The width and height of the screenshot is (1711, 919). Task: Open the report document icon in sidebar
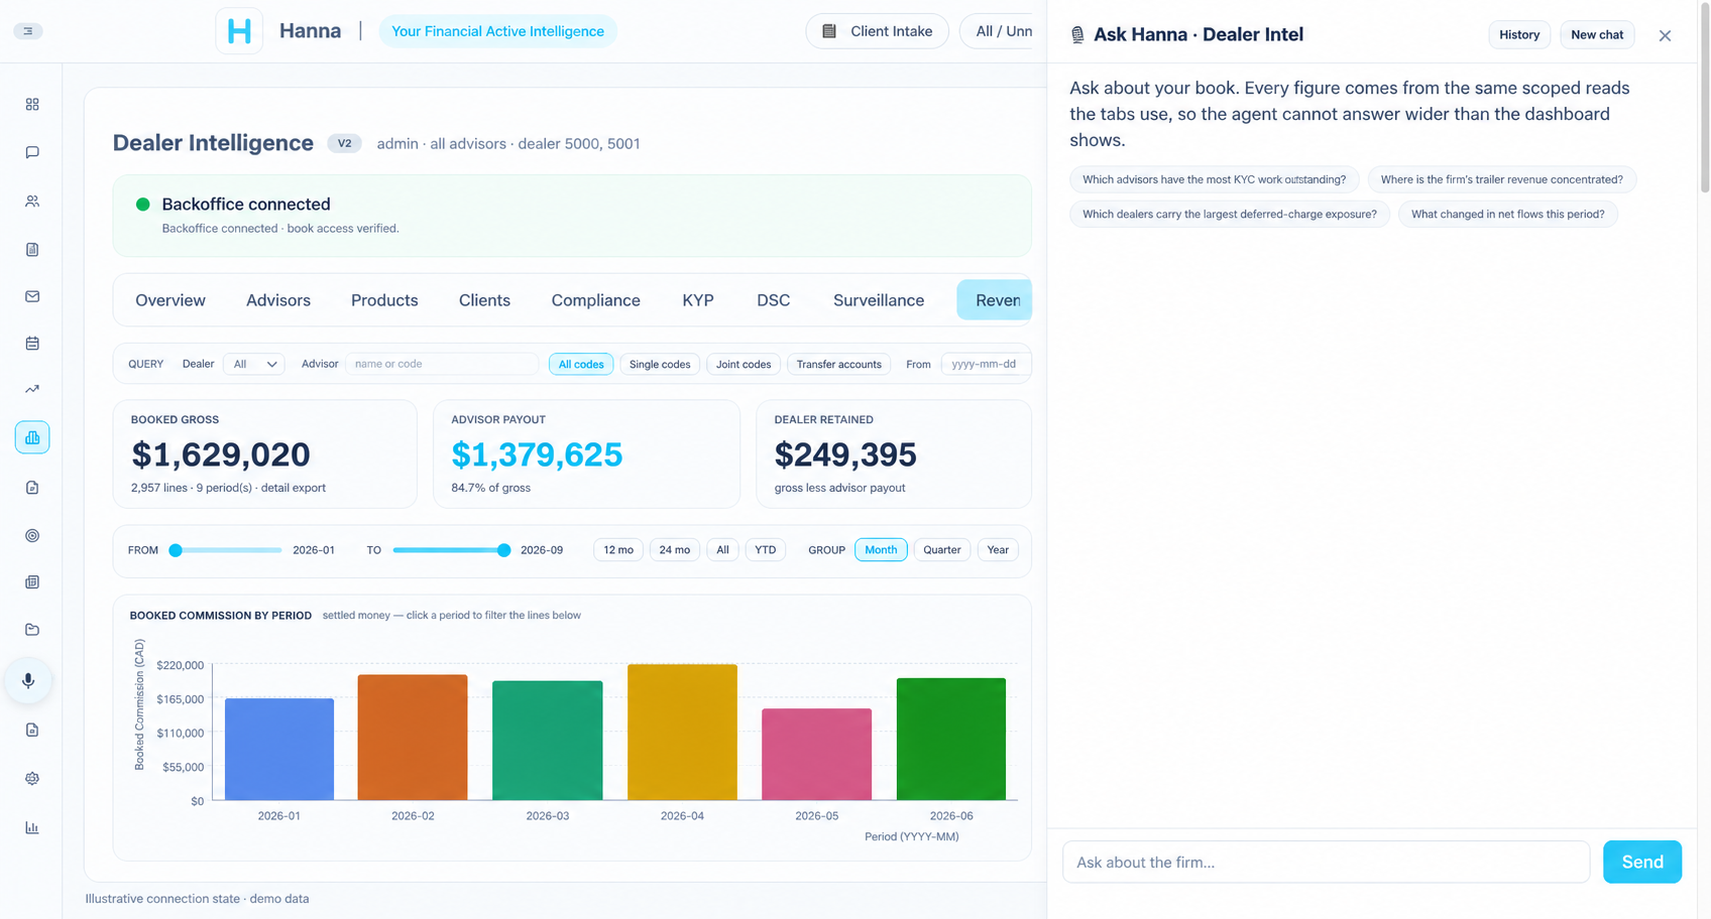tap(32, 249)
